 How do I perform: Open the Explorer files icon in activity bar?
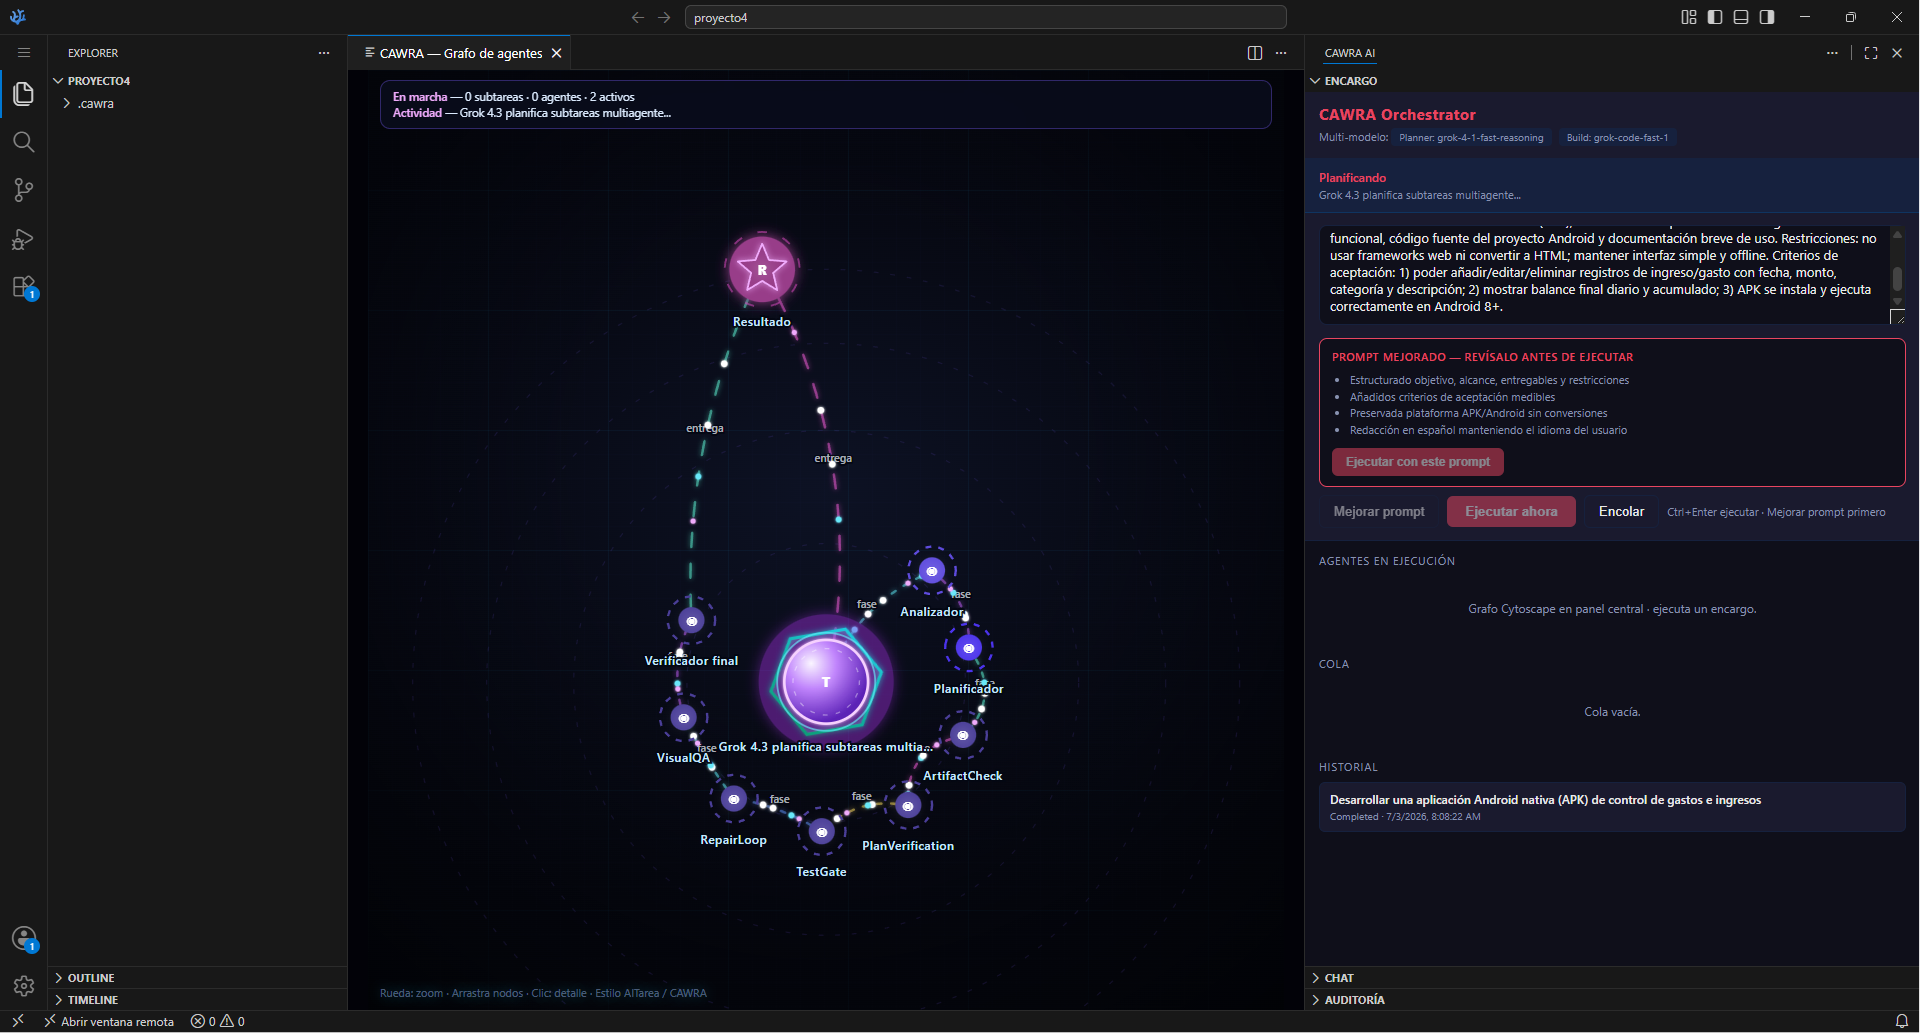point(23,94)
